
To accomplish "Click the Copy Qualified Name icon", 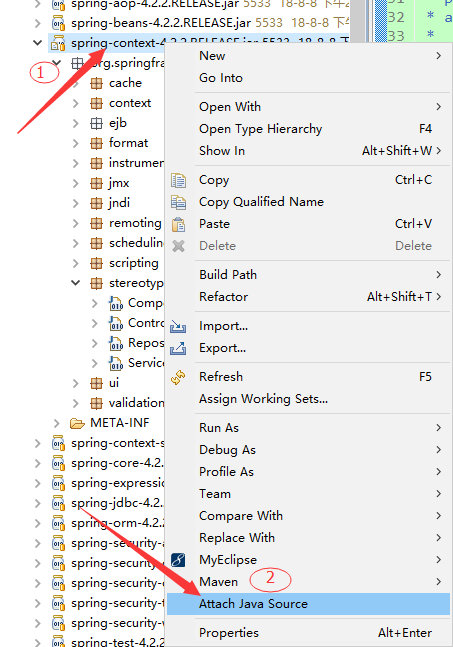I will pyautogui.click(x=178, y=202).
